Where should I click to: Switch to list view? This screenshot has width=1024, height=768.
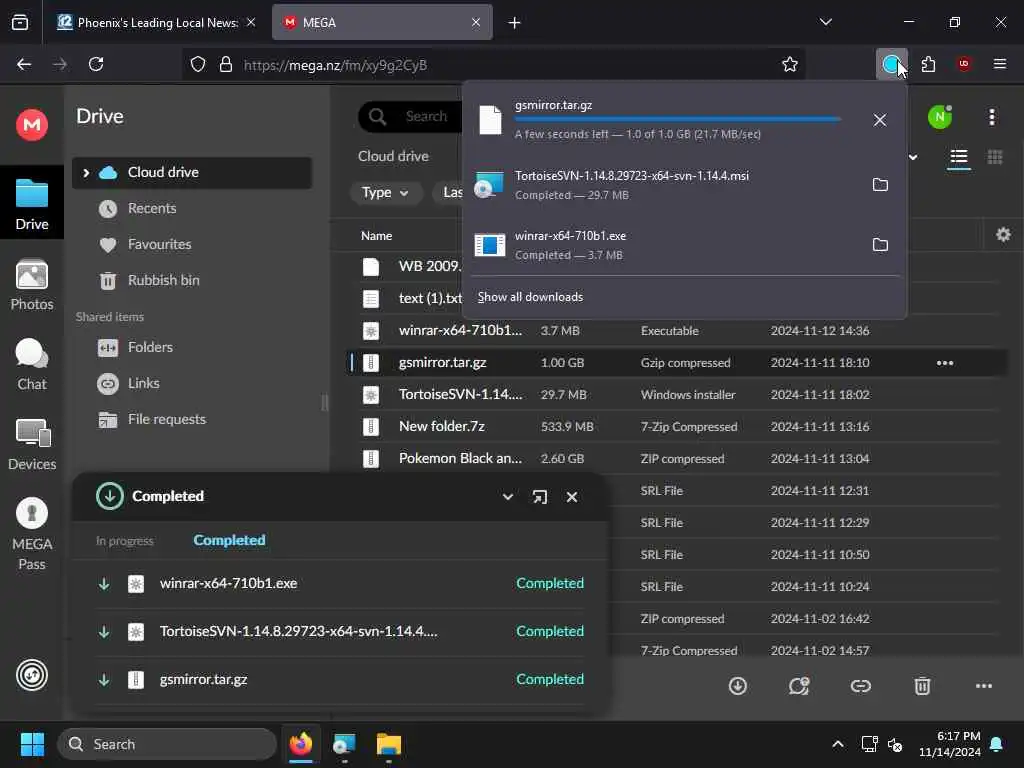(958, 157)
